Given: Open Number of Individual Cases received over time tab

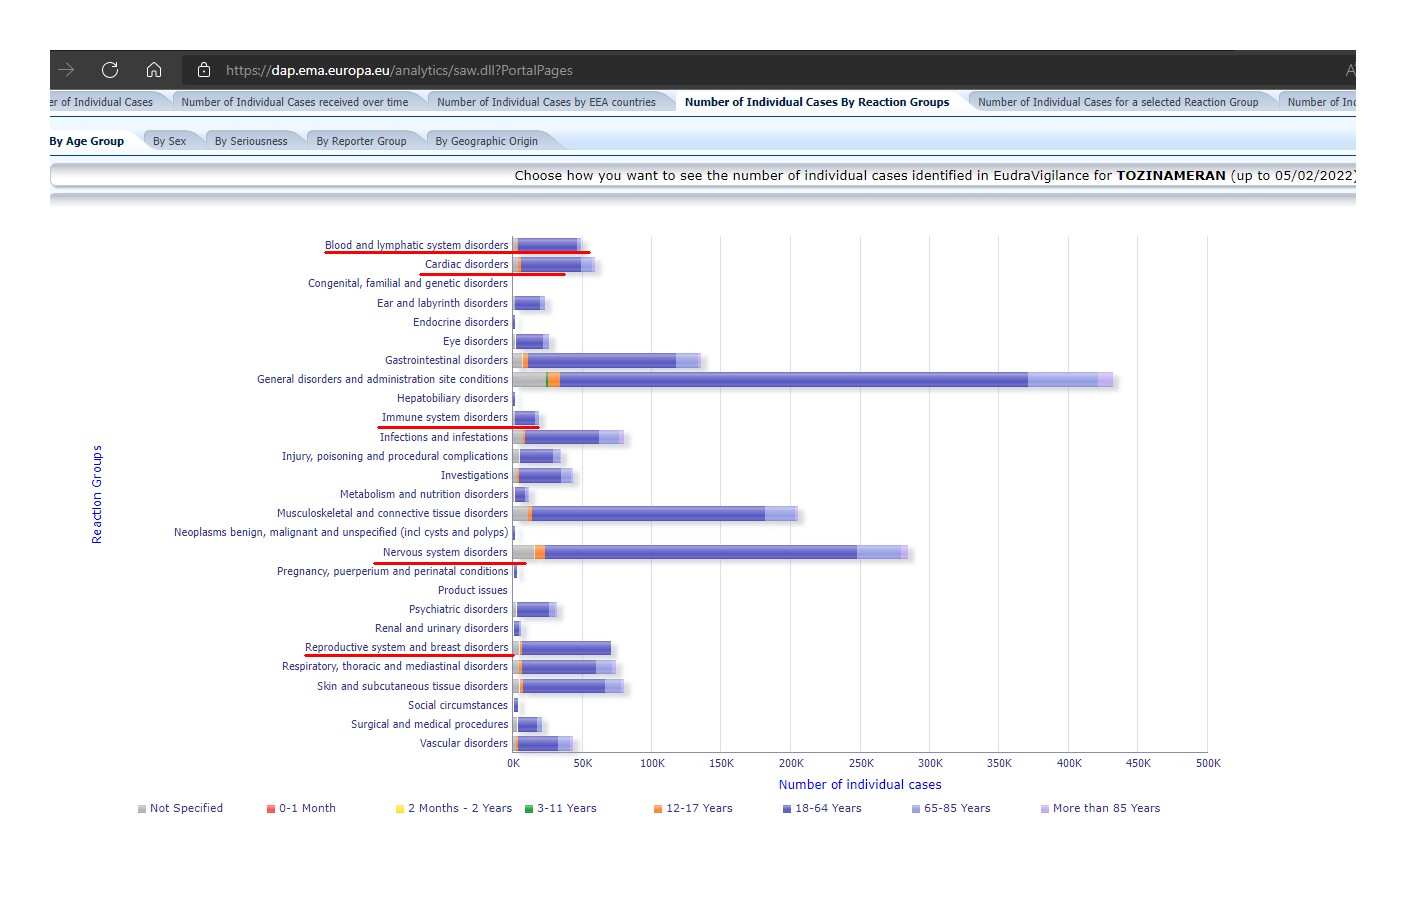Looking at the screenshot, I should 294,102.
